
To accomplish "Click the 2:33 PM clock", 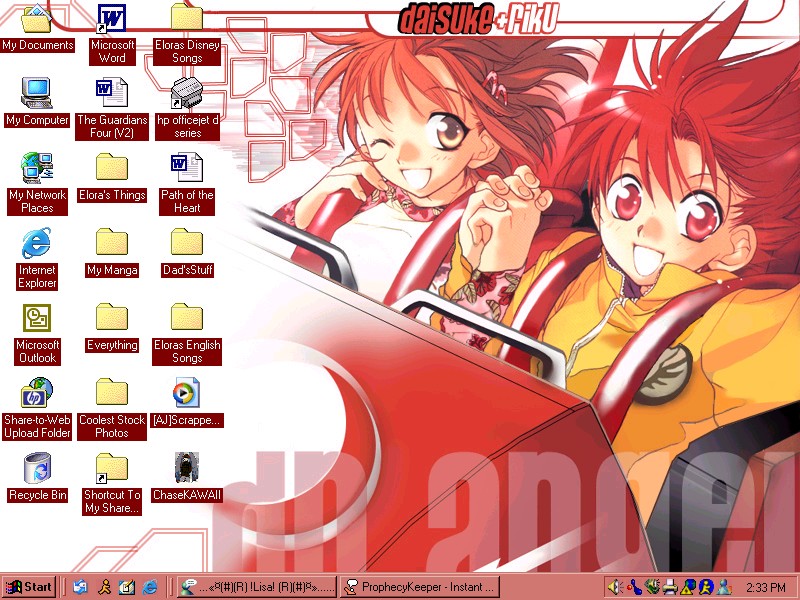I will click(x=766, y=588).
